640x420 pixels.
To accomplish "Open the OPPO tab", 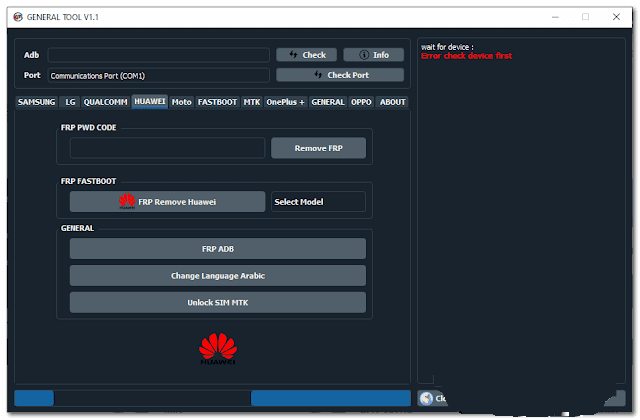I will (361, 102).
